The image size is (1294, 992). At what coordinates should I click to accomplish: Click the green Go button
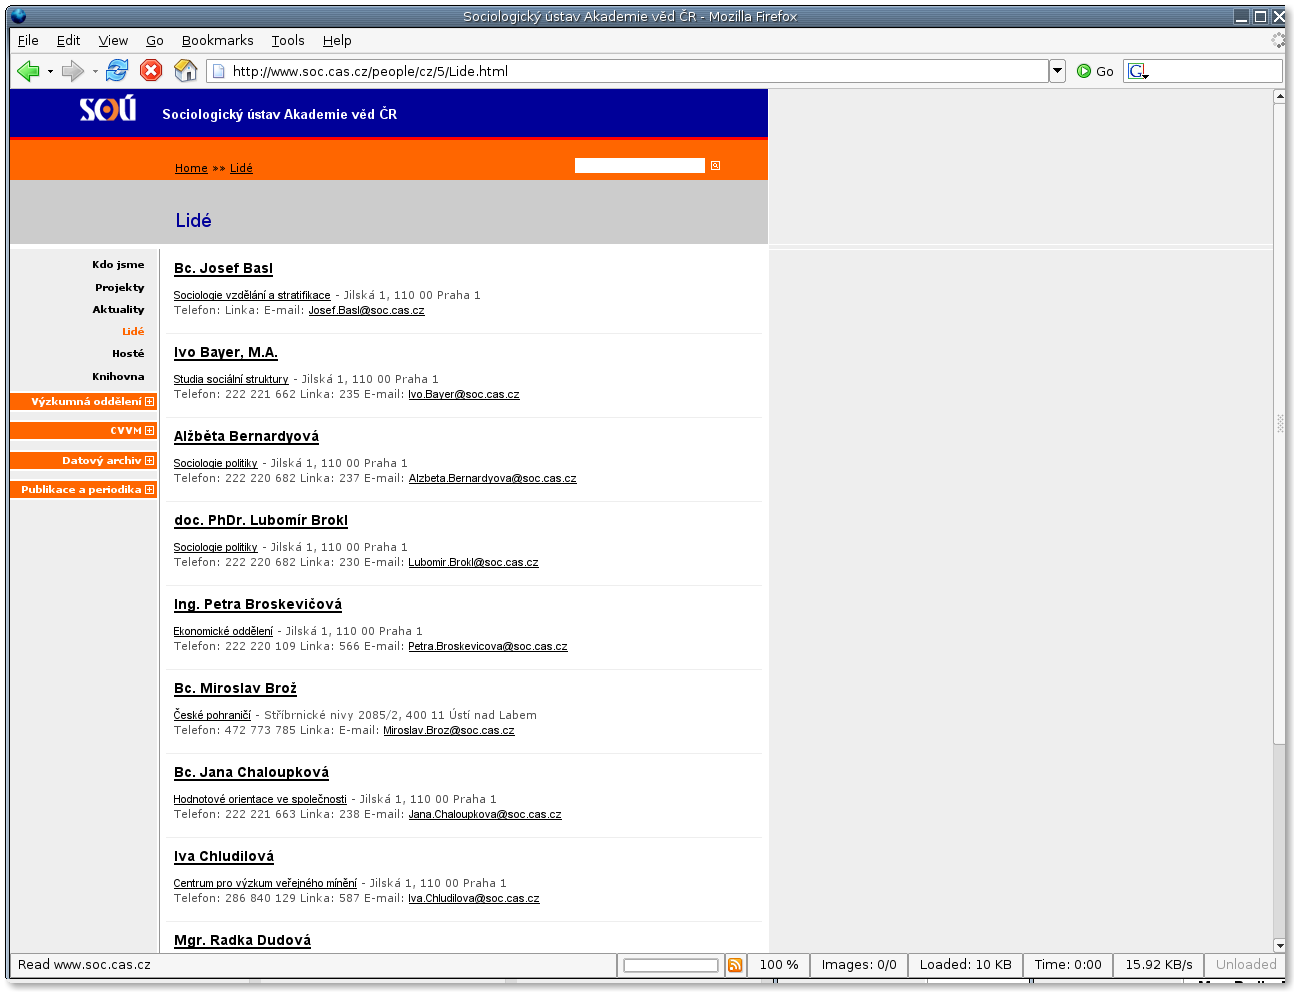pos(1095,71)
